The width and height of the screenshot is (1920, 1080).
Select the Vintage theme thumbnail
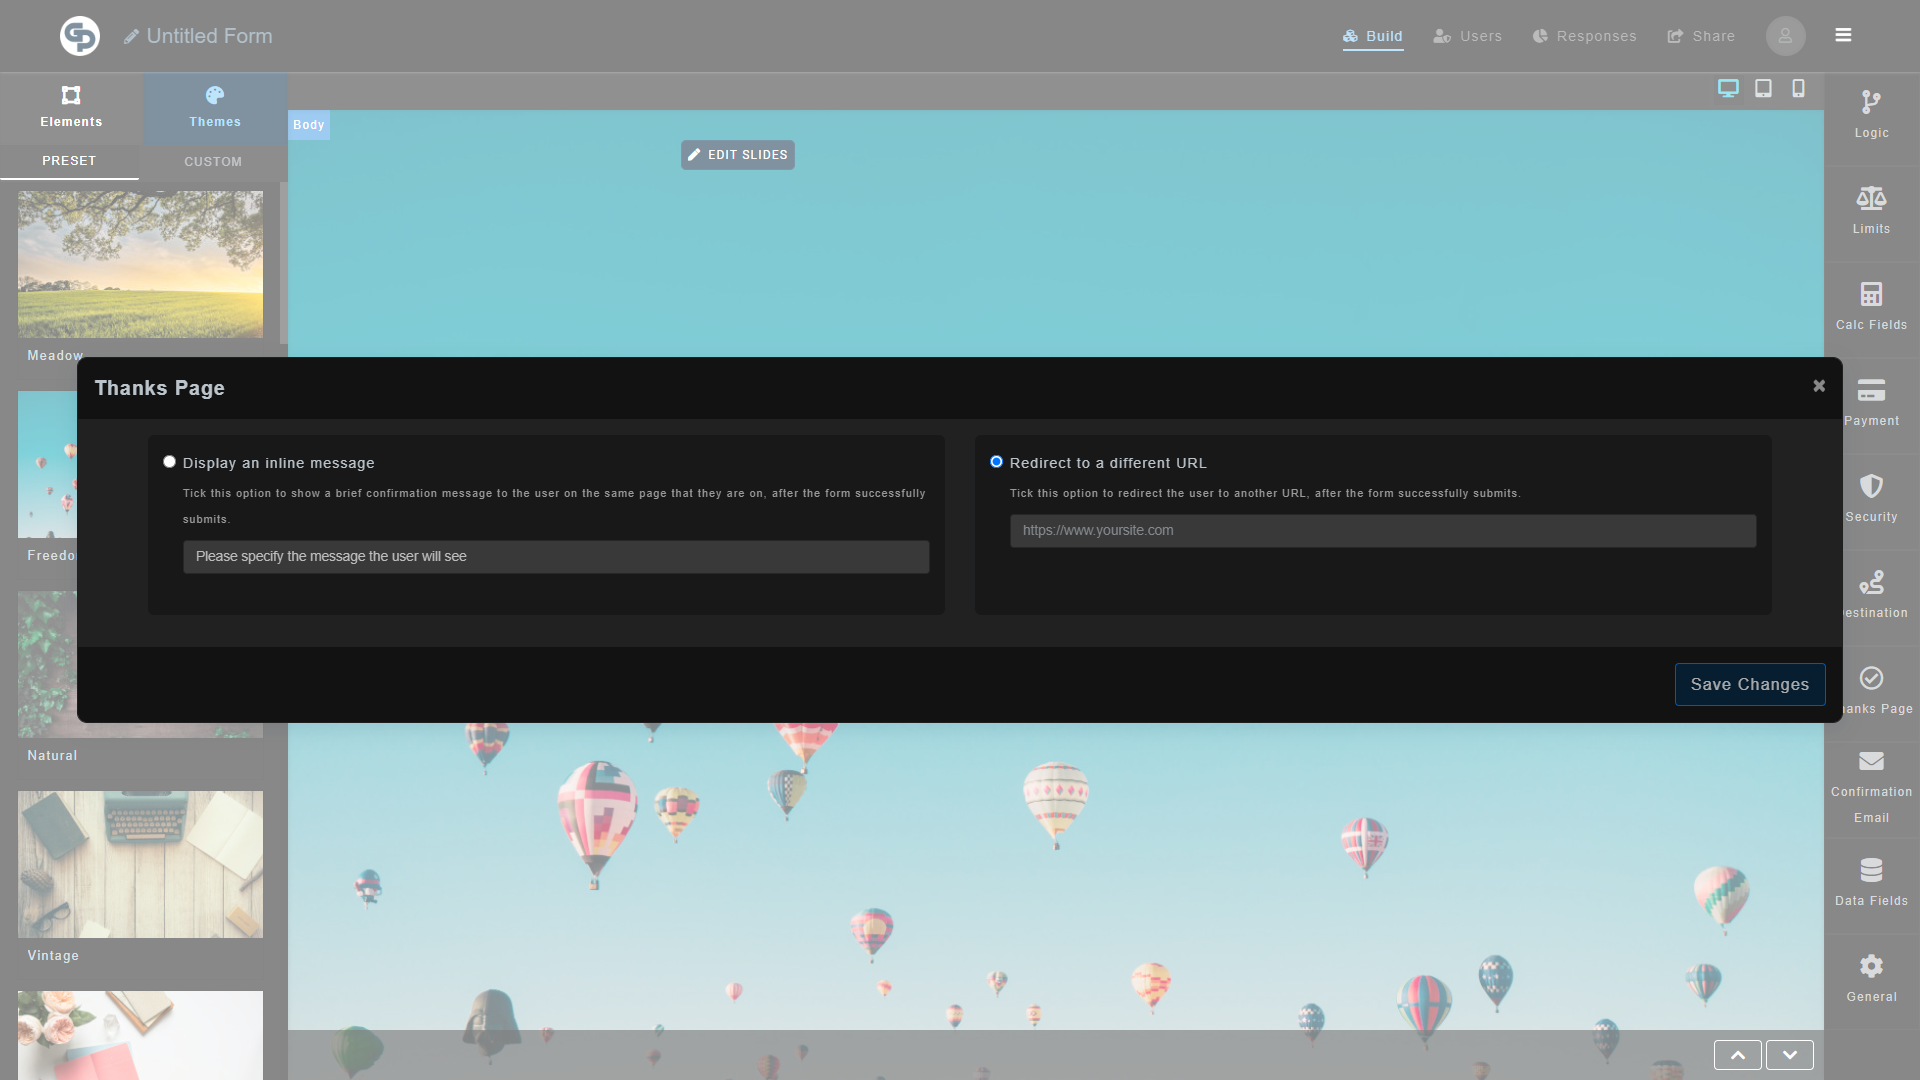(139, 864)
